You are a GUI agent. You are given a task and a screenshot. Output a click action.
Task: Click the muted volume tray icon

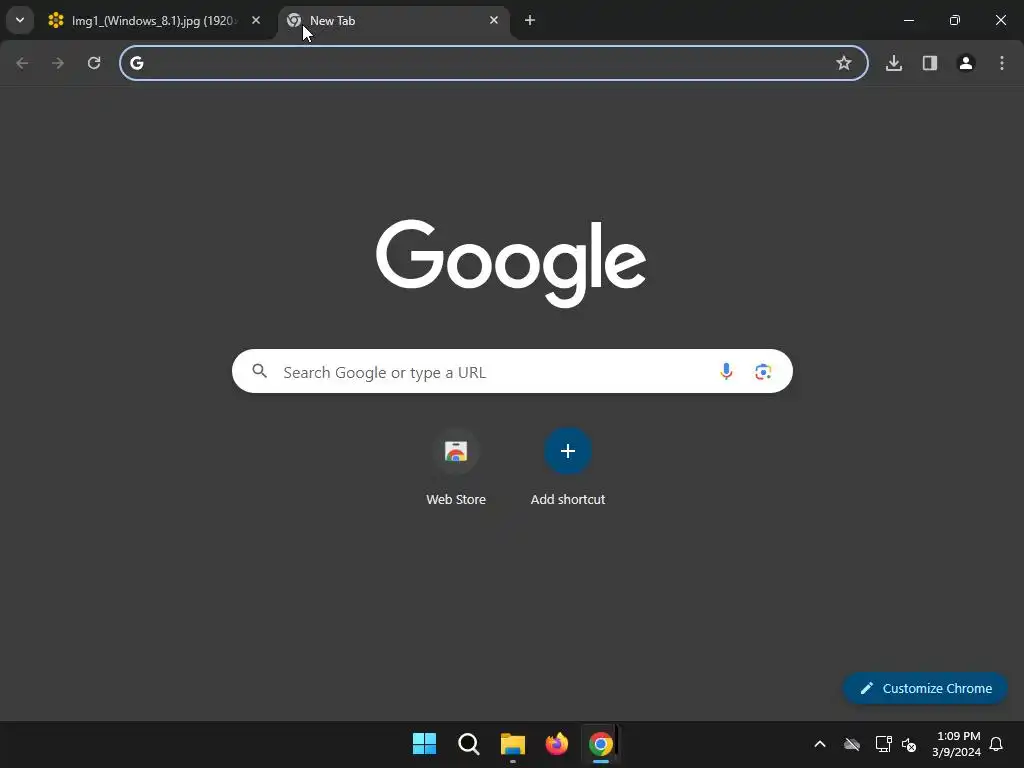point(909,744)
